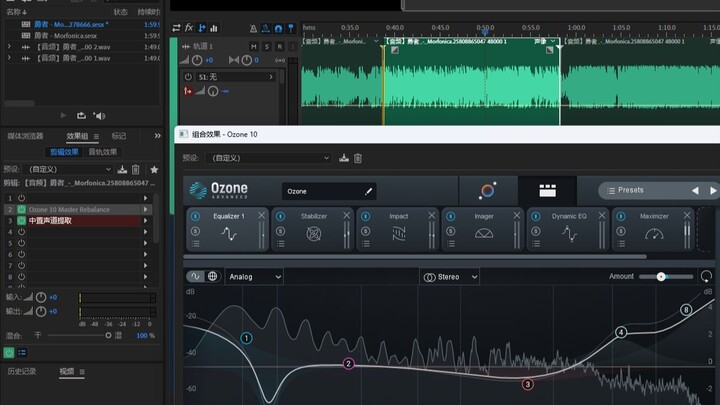
Task: Toggle power of effects slot 4
Action: click(21, 232)
